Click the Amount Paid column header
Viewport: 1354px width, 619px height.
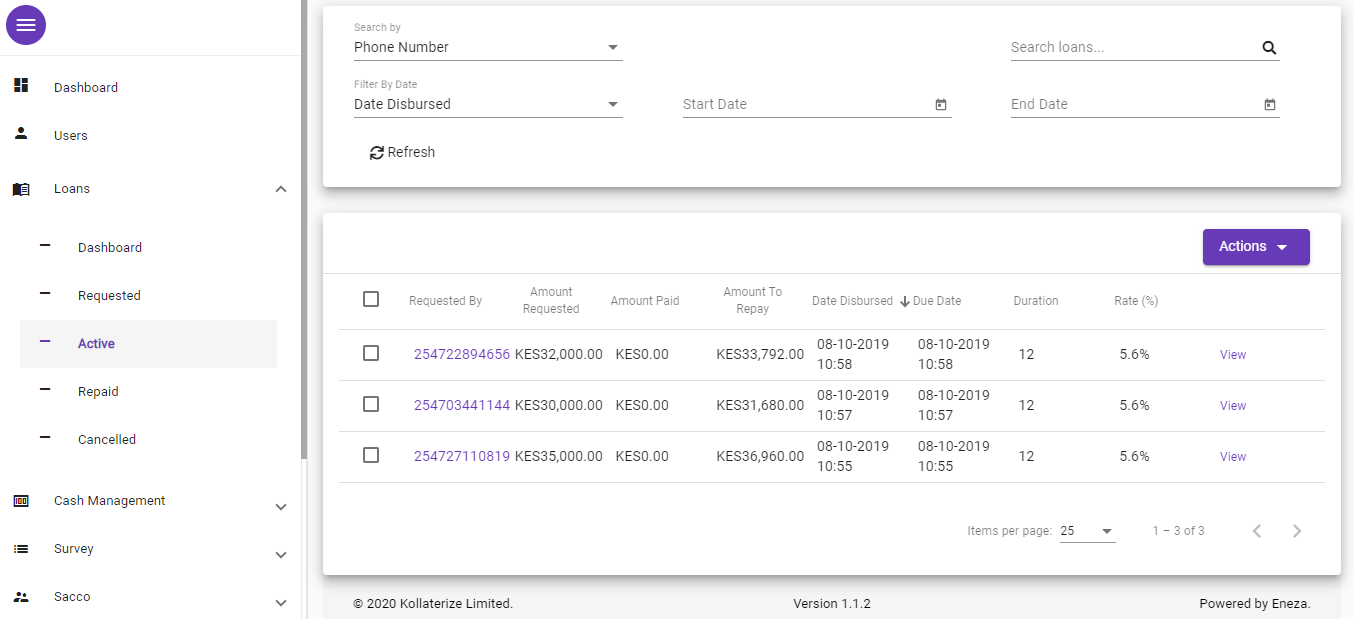(645, 301)
